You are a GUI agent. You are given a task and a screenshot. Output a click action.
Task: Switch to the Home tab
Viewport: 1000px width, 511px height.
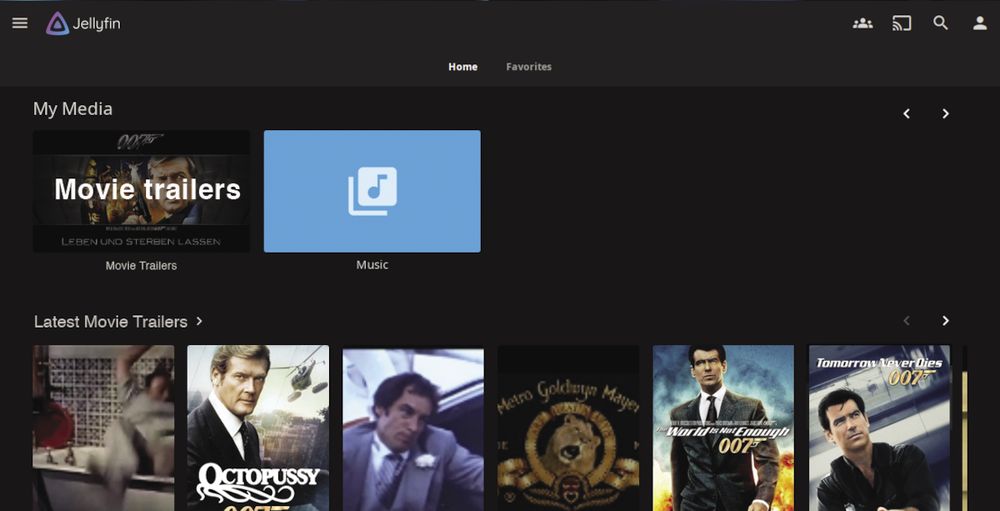462,66
